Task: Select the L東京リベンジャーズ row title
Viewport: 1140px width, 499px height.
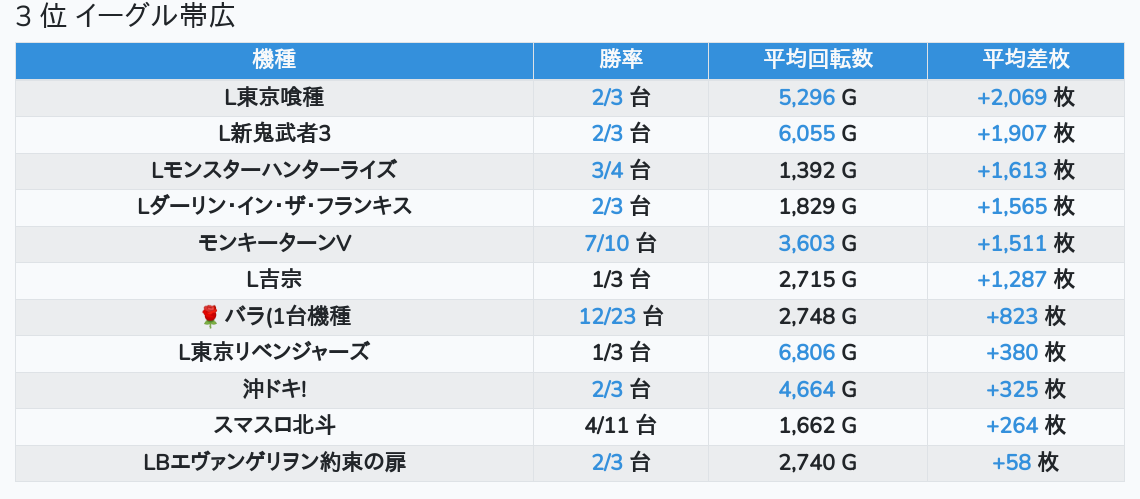Action: point(274,352)
